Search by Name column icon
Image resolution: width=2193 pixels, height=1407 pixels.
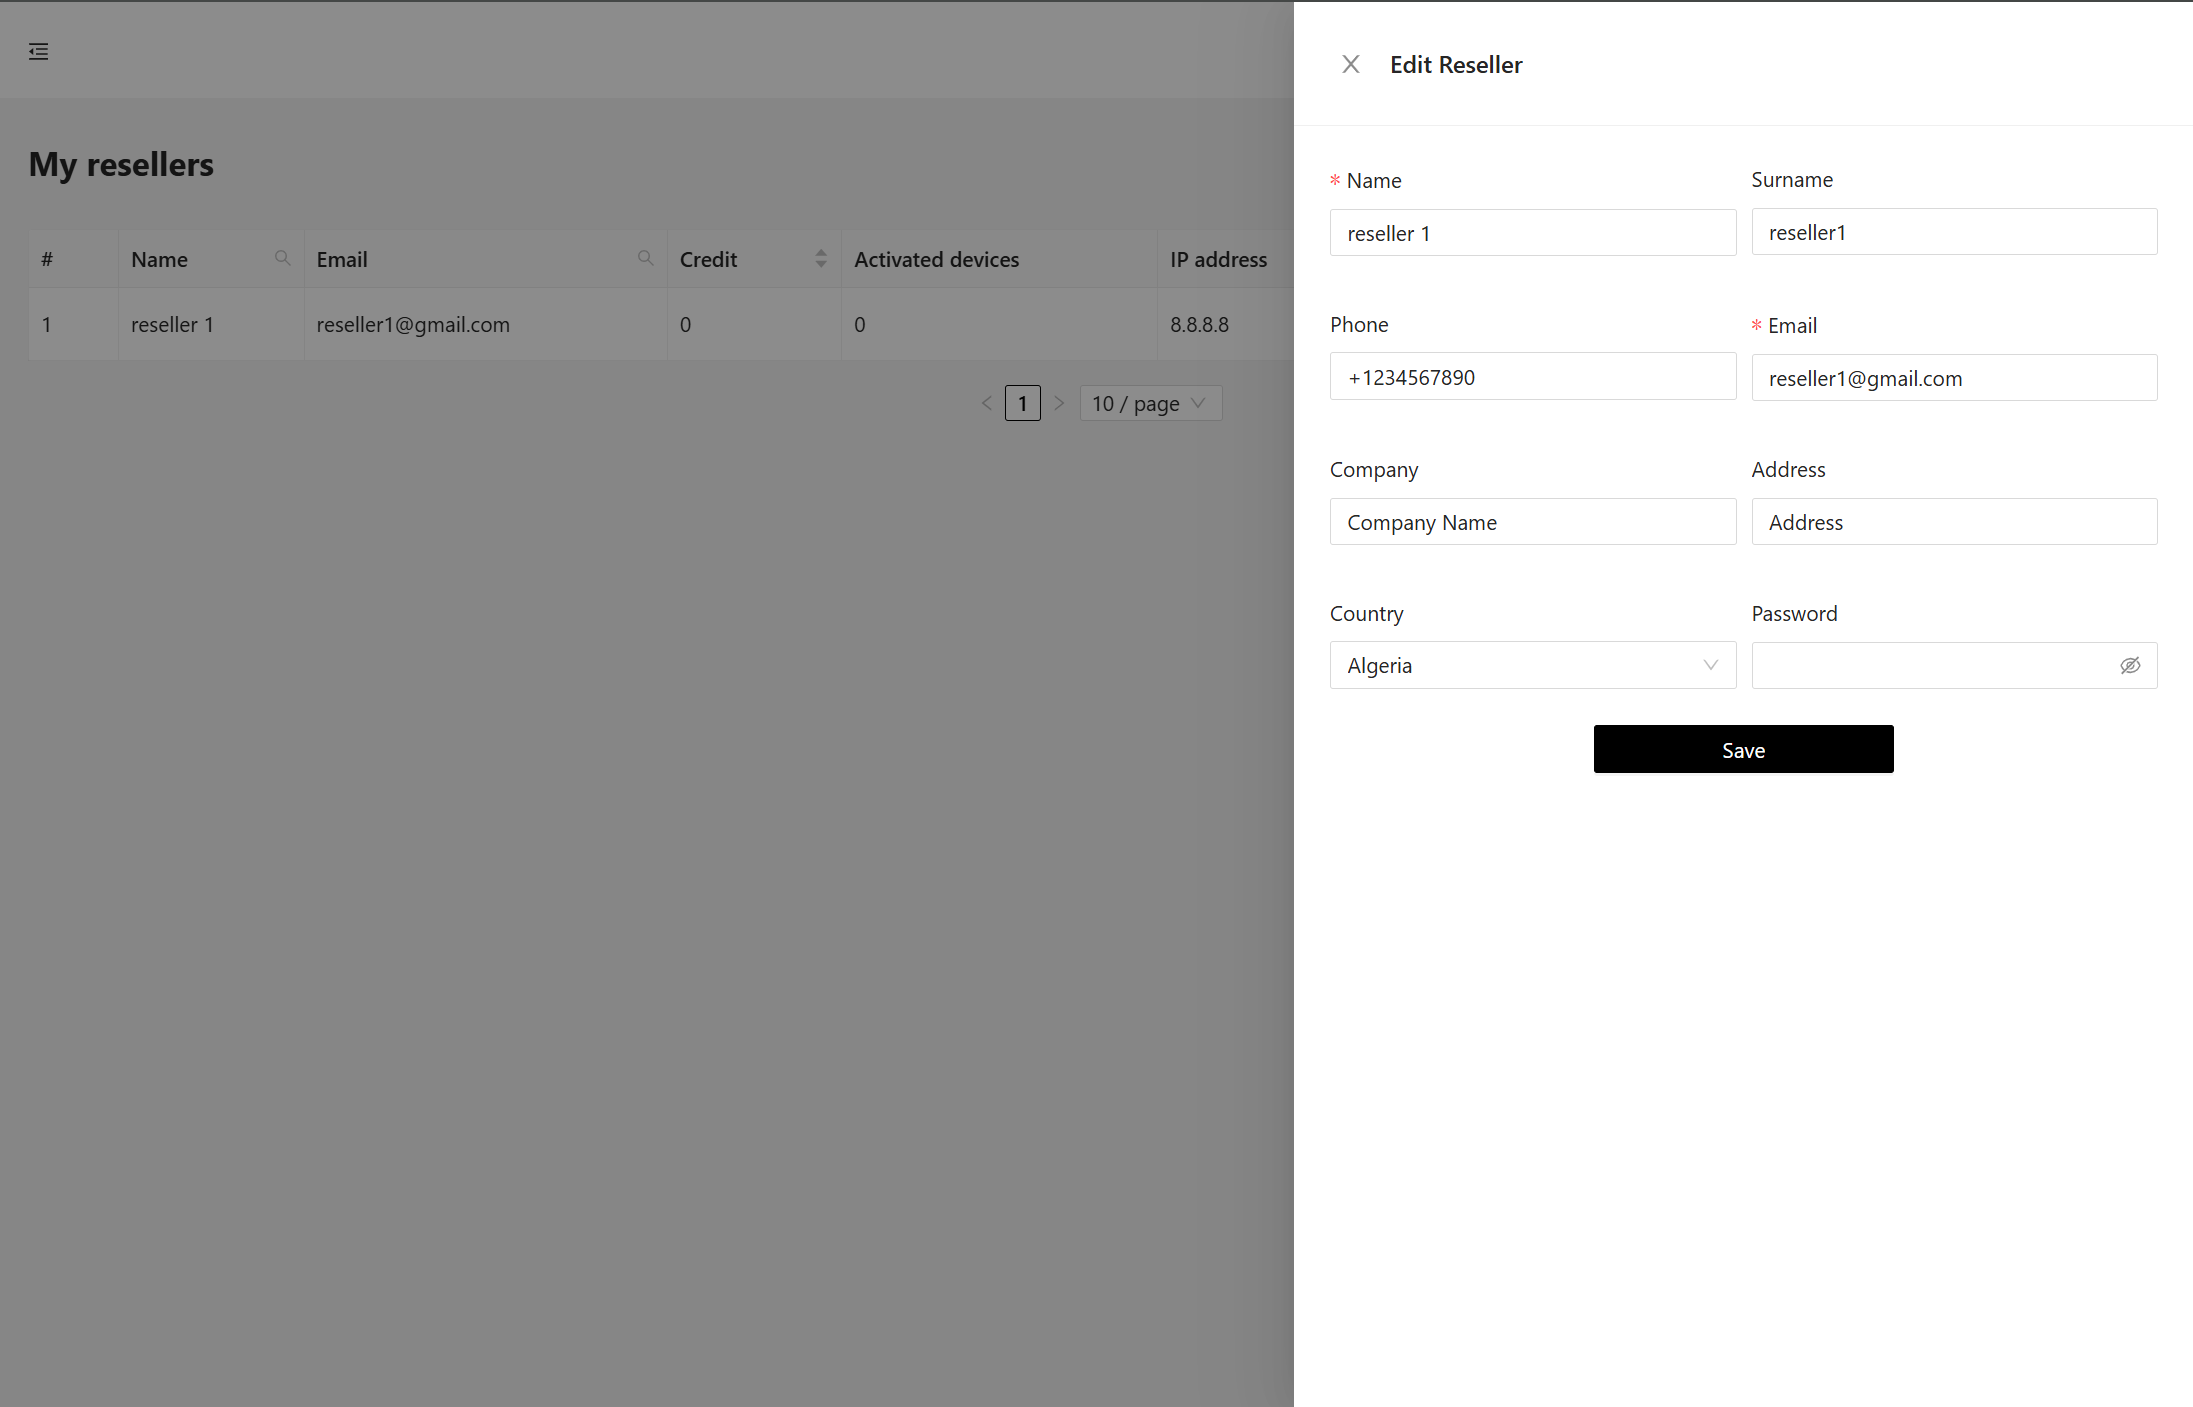[283, 259]
